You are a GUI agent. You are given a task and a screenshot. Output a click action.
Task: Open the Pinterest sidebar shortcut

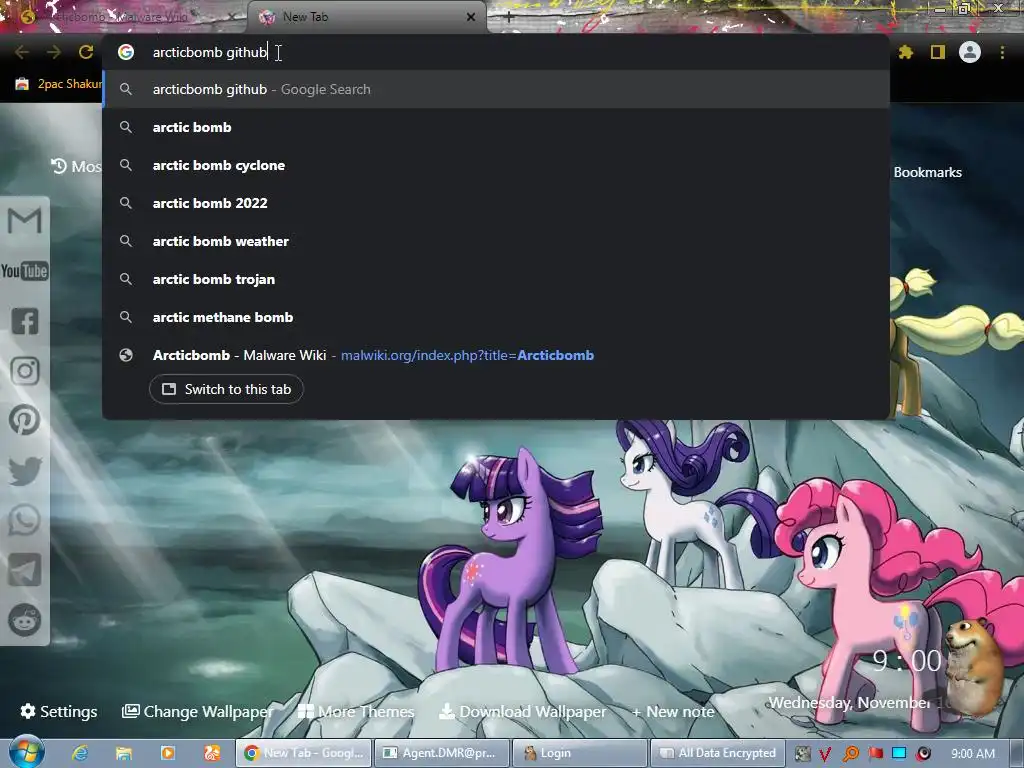25,421
